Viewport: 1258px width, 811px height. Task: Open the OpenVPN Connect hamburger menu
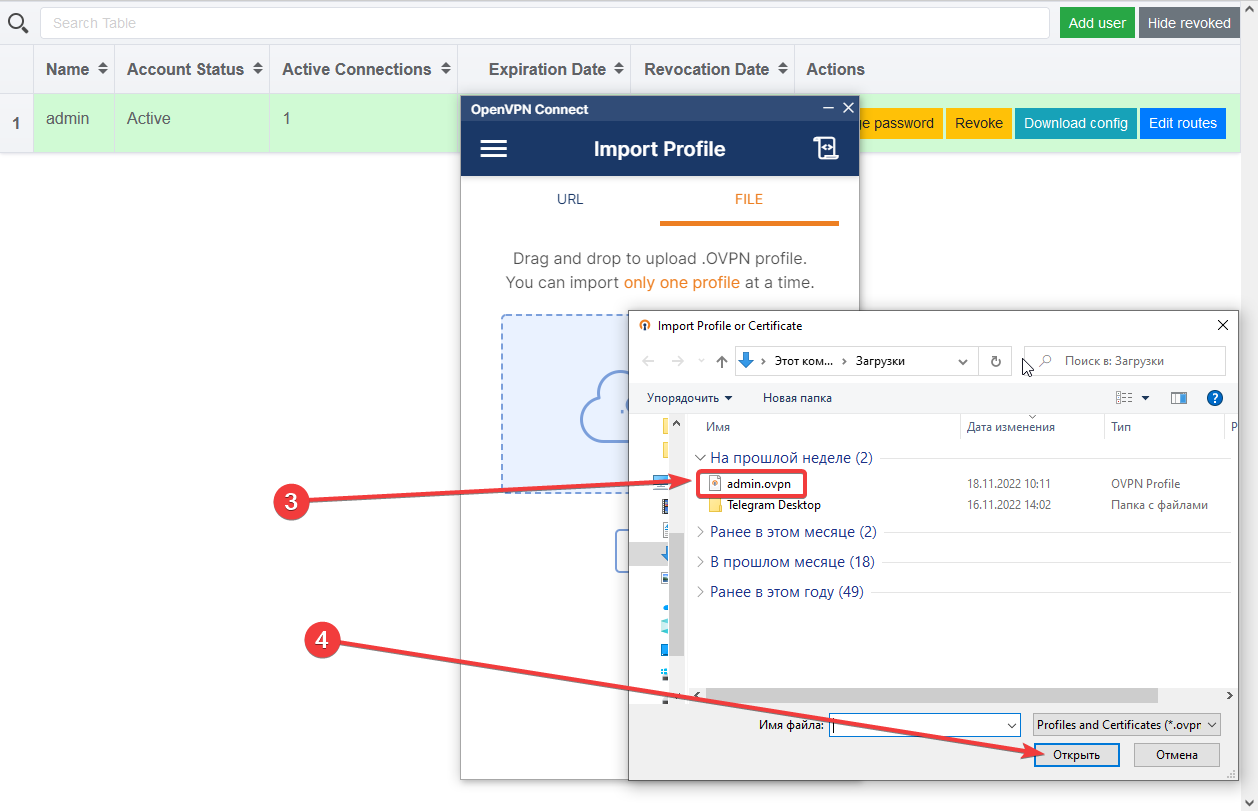[494, 149]
